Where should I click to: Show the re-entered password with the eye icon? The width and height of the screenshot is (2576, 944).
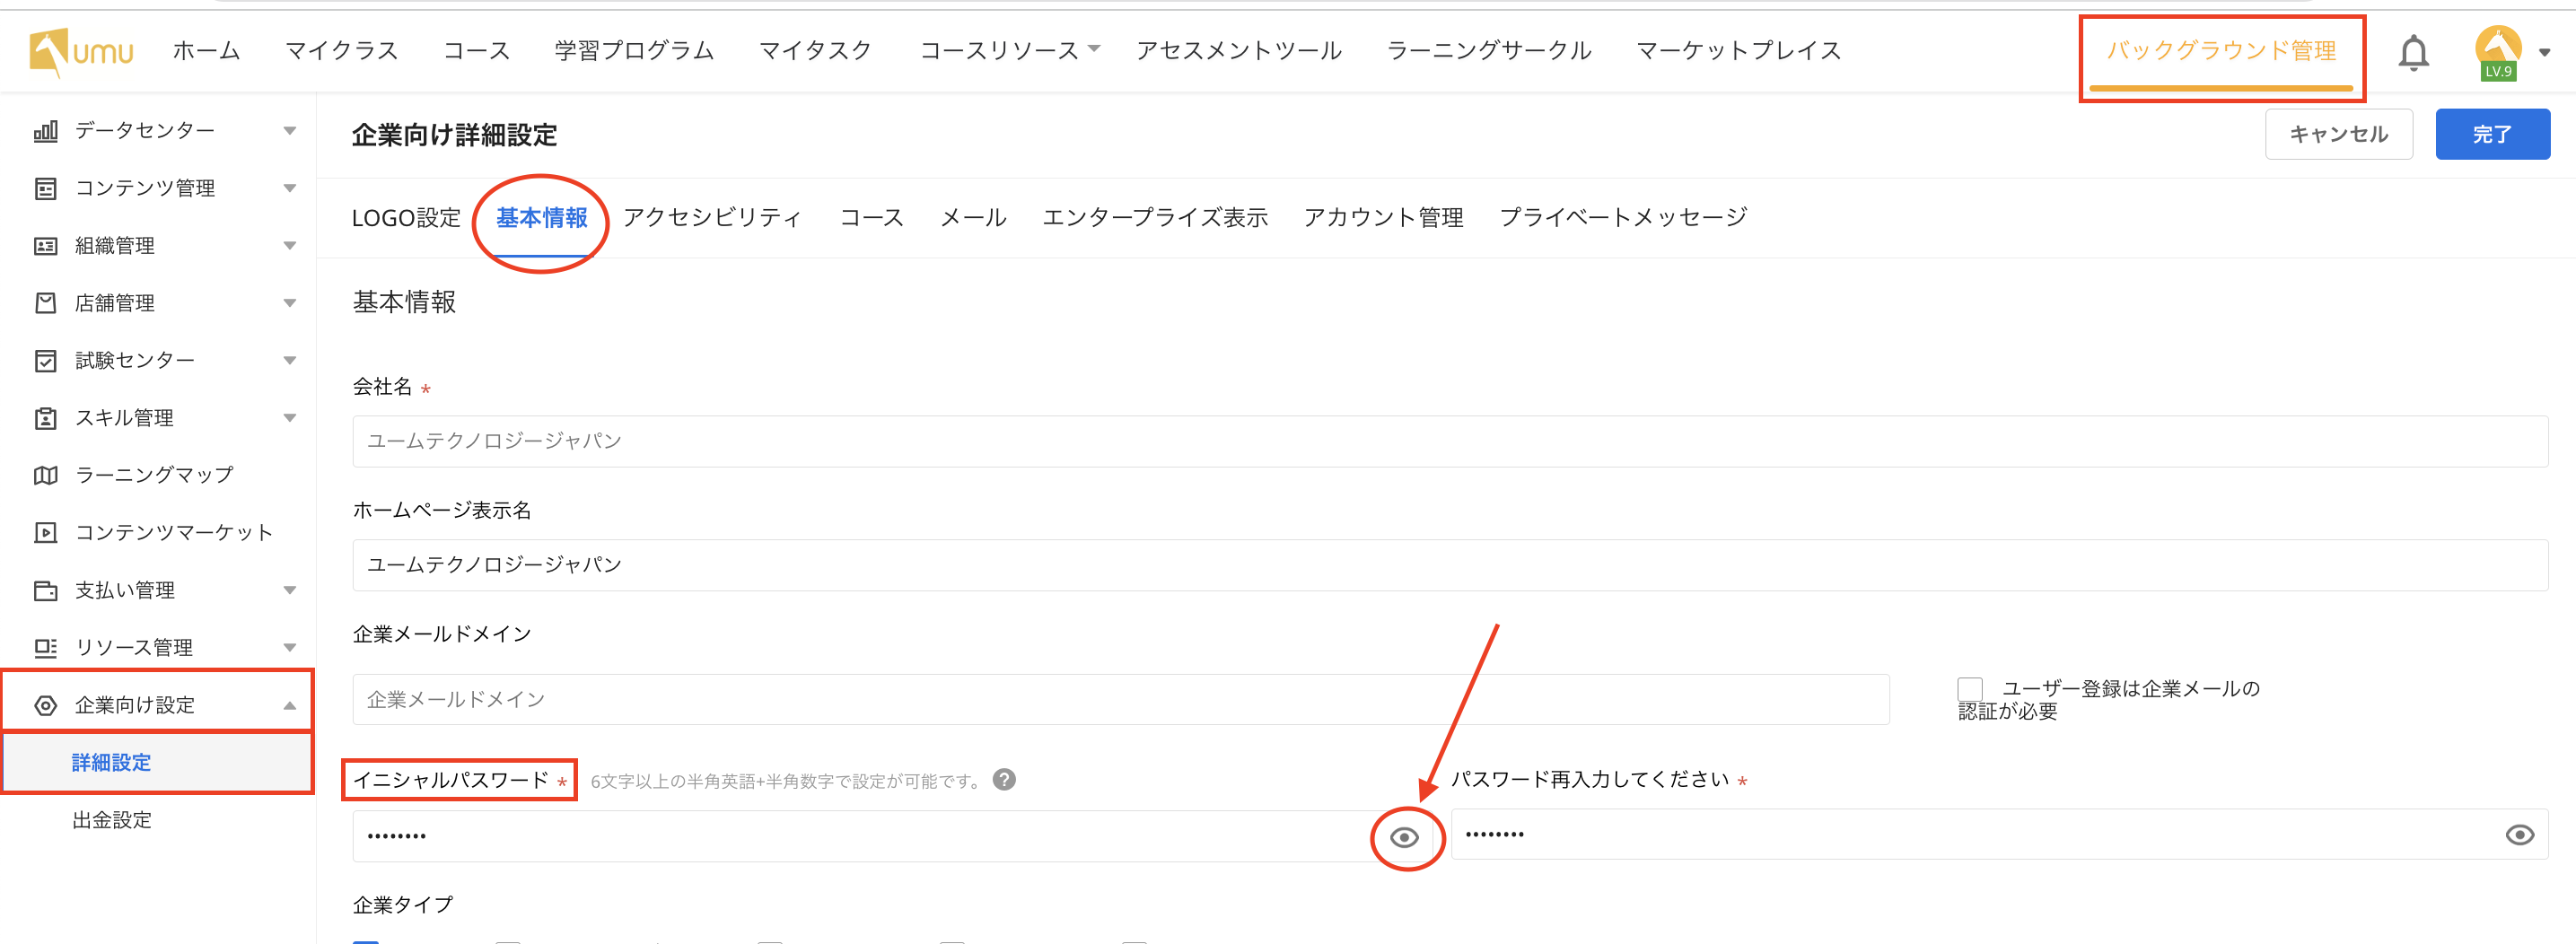tap(2520, 835)
